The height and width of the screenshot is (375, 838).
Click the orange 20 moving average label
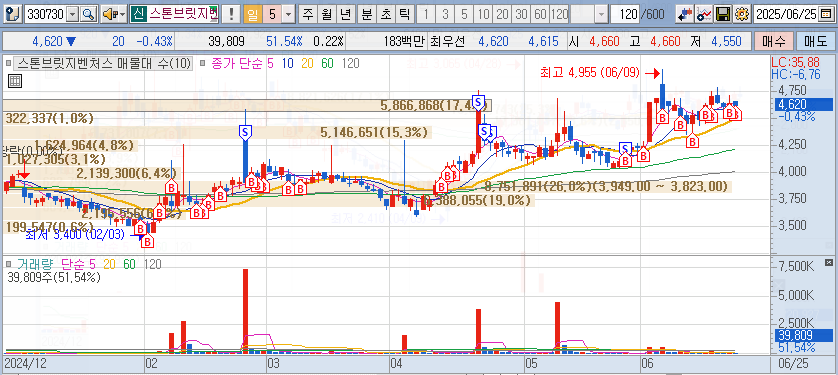tap(307, 64)
